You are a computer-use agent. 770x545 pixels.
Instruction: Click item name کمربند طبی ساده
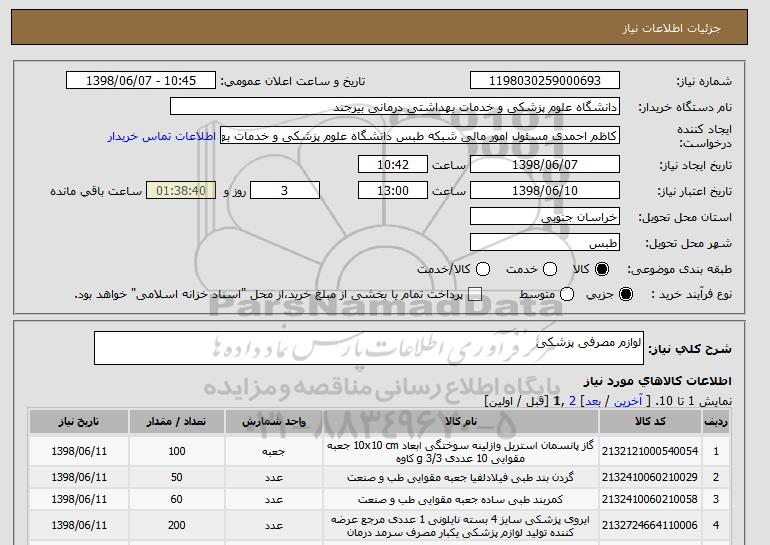point(461,499)
